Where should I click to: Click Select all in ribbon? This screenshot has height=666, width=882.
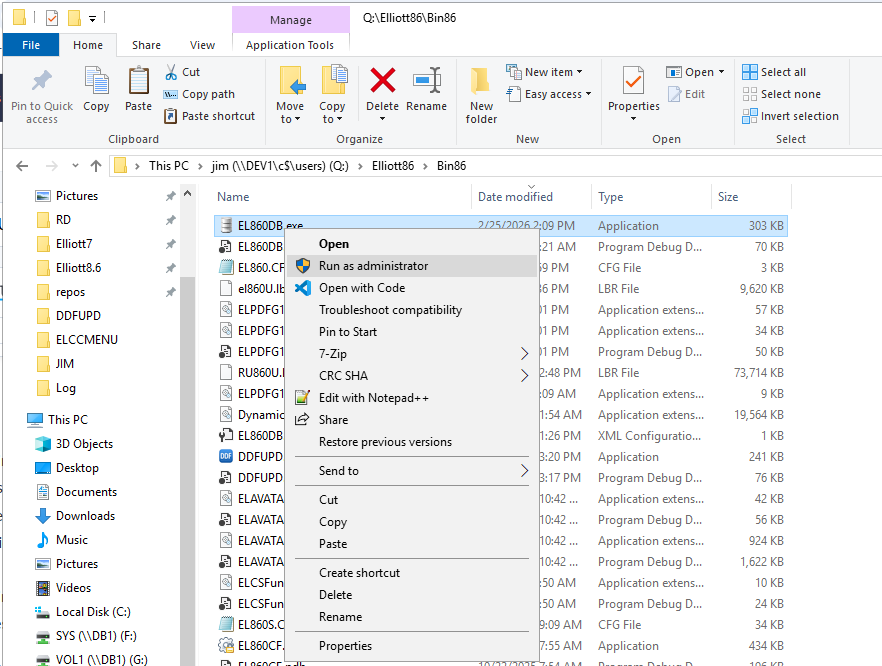tap(774, 72)
